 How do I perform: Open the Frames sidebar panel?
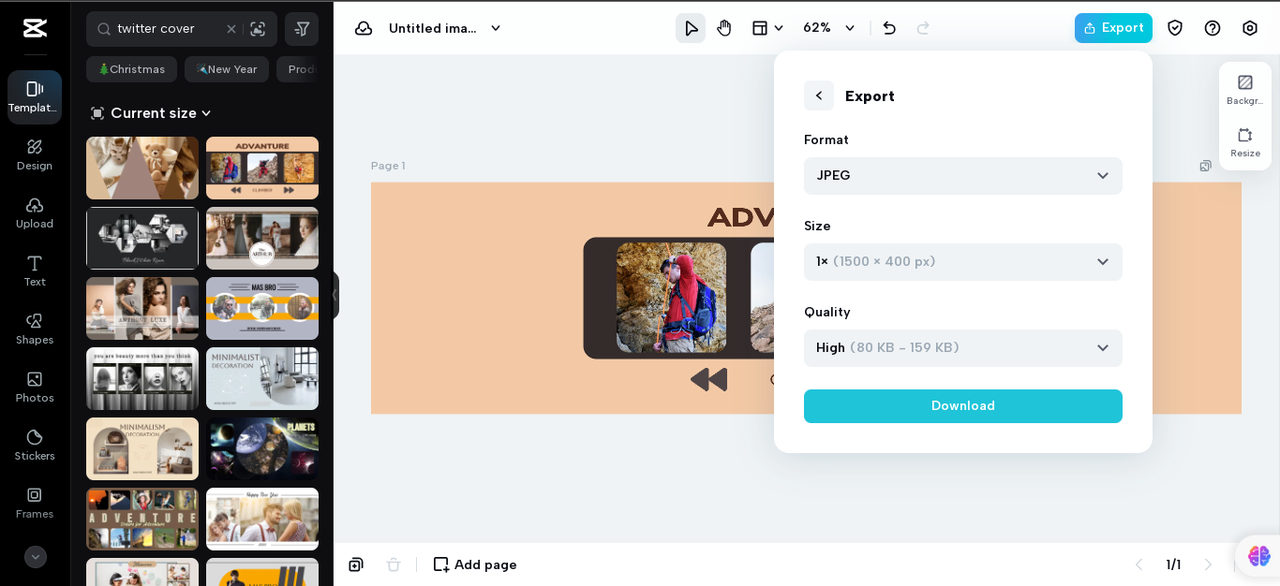(35, 503)
